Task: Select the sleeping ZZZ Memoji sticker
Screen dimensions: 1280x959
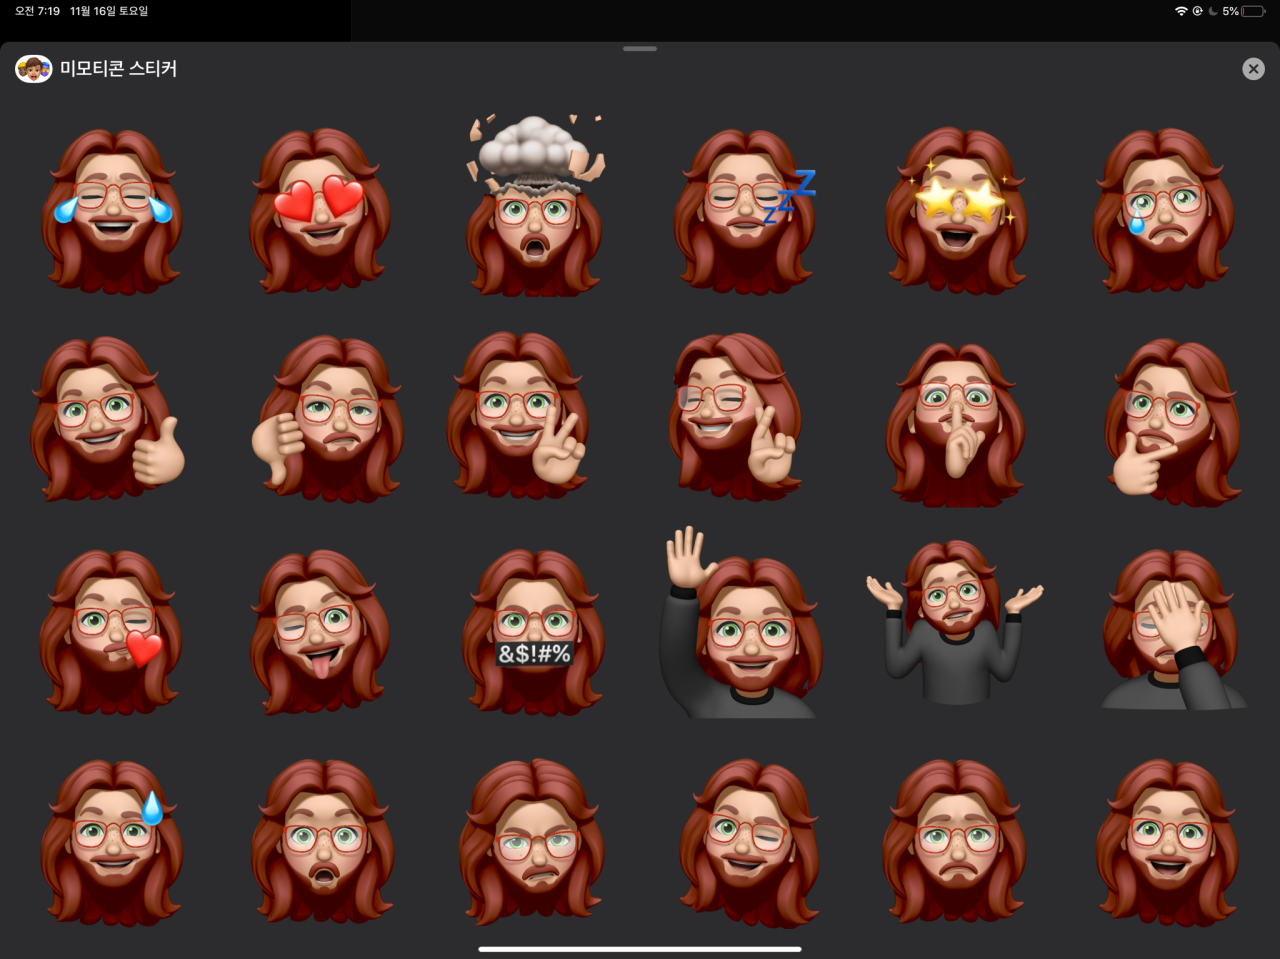Action: pos(746,211)
